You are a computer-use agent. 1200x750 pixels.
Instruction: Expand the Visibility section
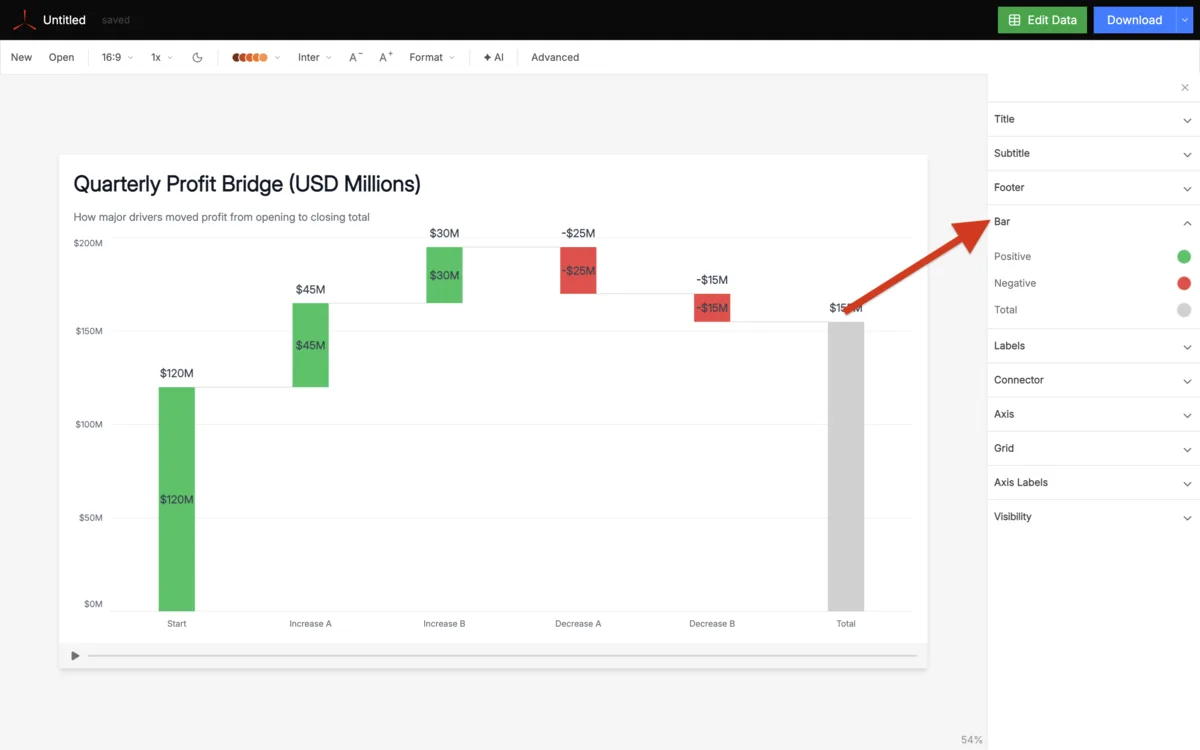click(x=1093, y=516)
